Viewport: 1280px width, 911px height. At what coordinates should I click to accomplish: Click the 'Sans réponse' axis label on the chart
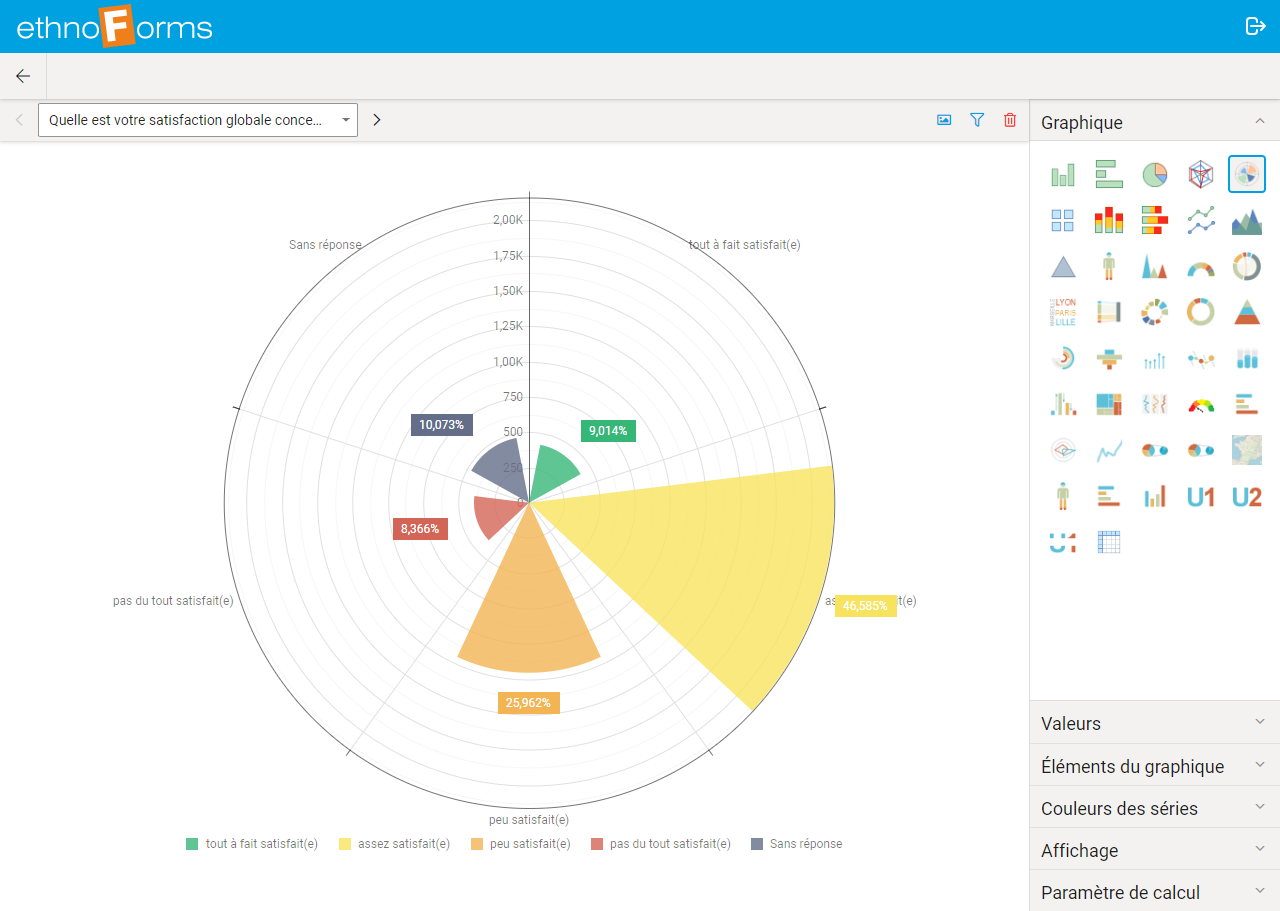(325, 245)
